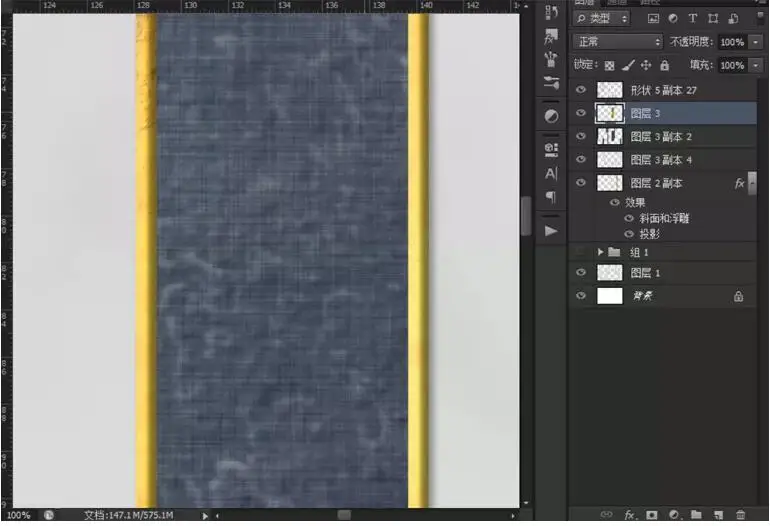
Task: Click the 不透明度 100% value field
Action: pos(733,42)
